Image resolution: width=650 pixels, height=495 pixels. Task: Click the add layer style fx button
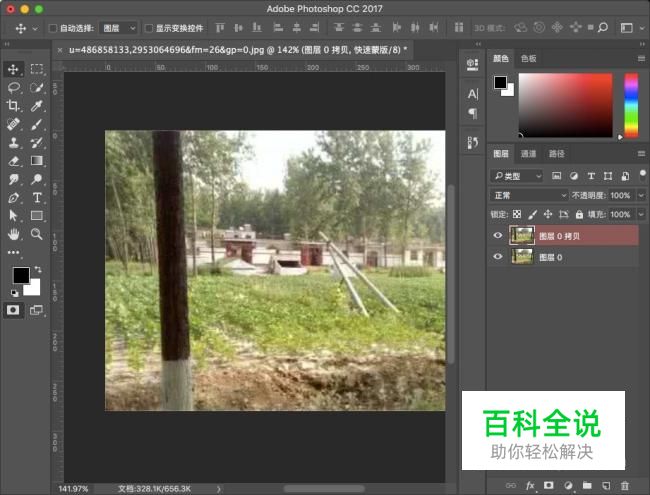[x=530, y=485]
